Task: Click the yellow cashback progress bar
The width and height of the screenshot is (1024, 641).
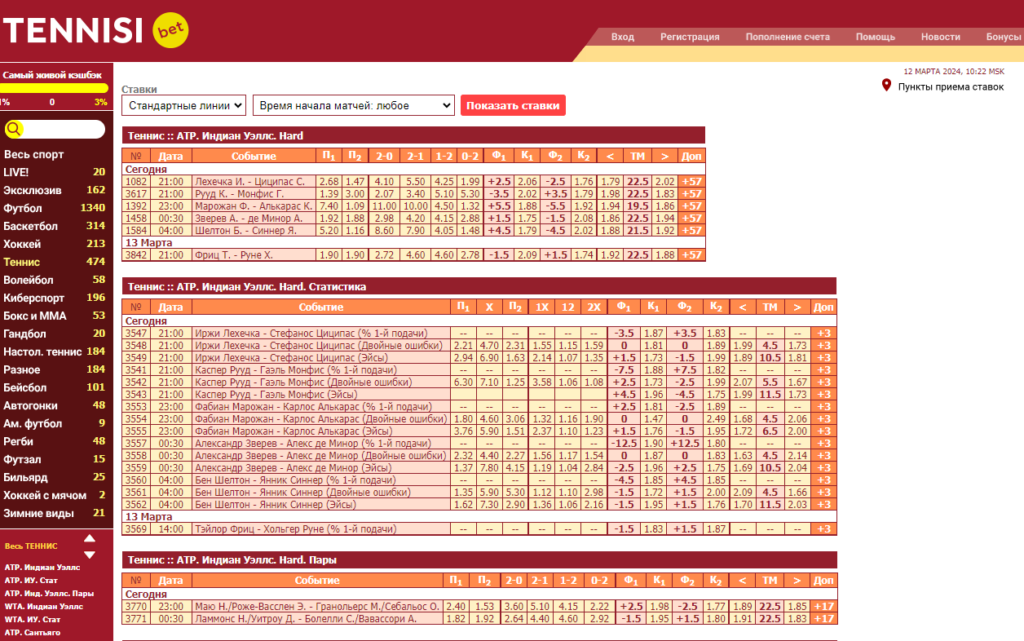Action: pyautogui.click(x=54, y=88)
